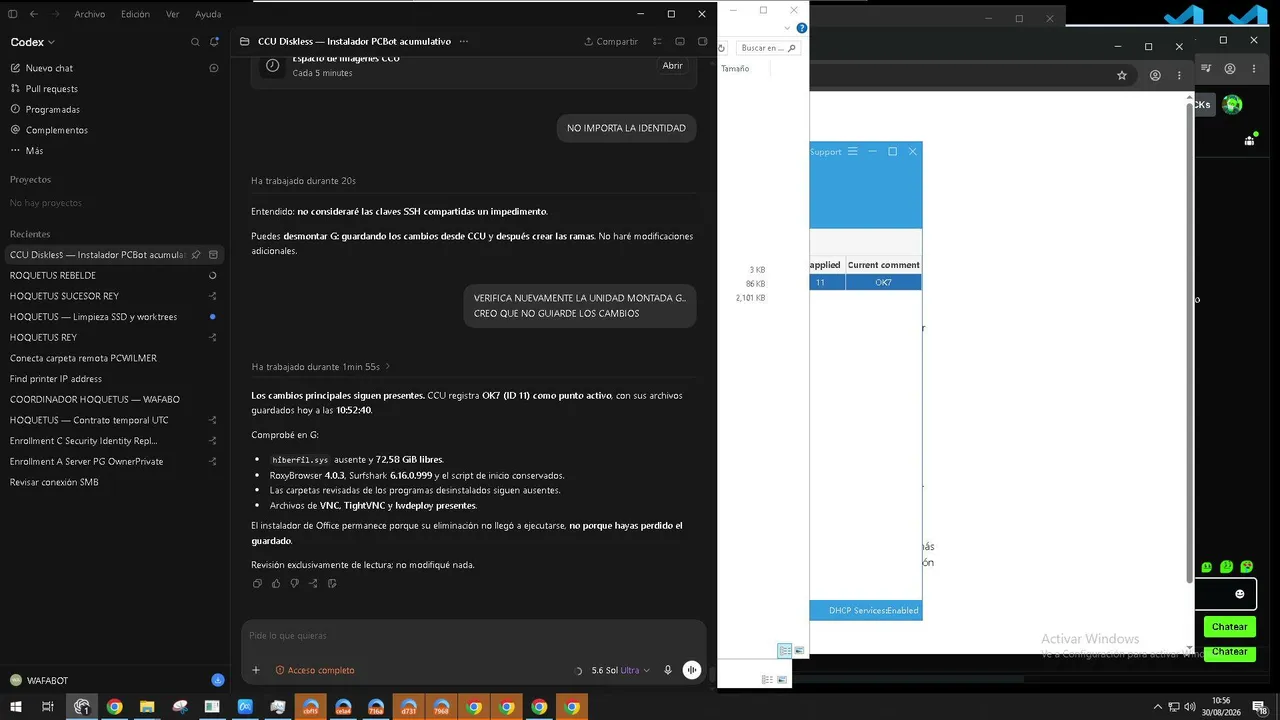This screenshot has height=720, width=1280.
Task: Open the WAFABOT account entry
Action: pos(47,680)
